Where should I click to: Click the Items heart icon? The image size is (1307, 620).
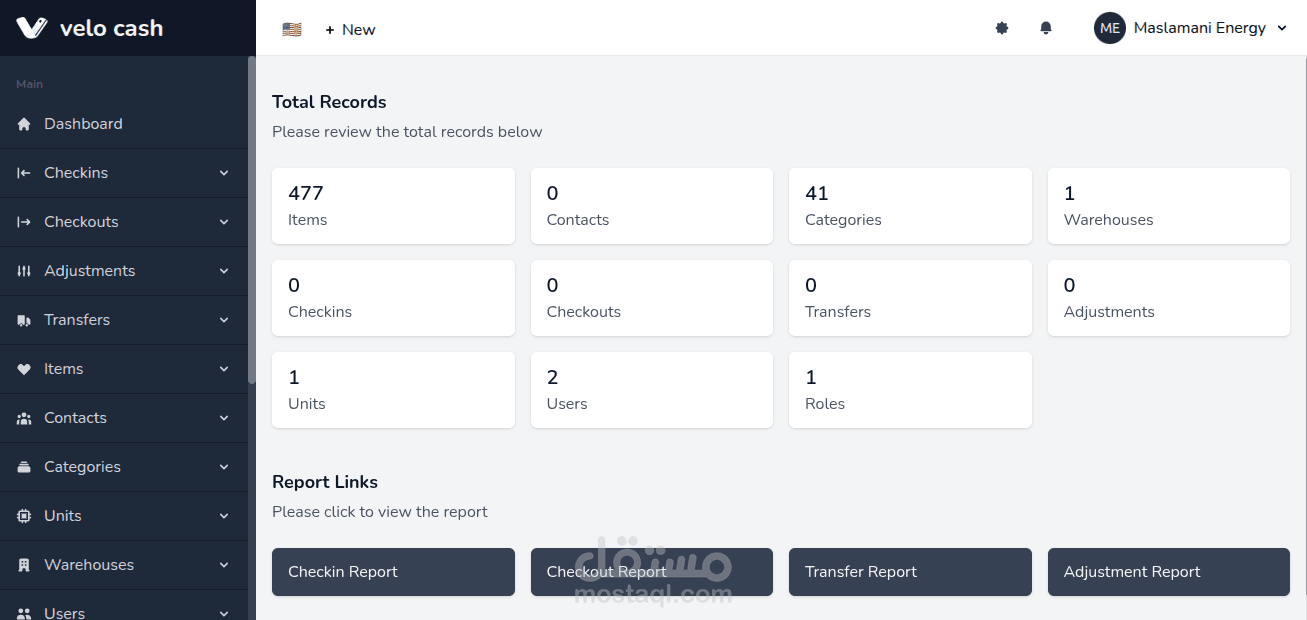24,369
